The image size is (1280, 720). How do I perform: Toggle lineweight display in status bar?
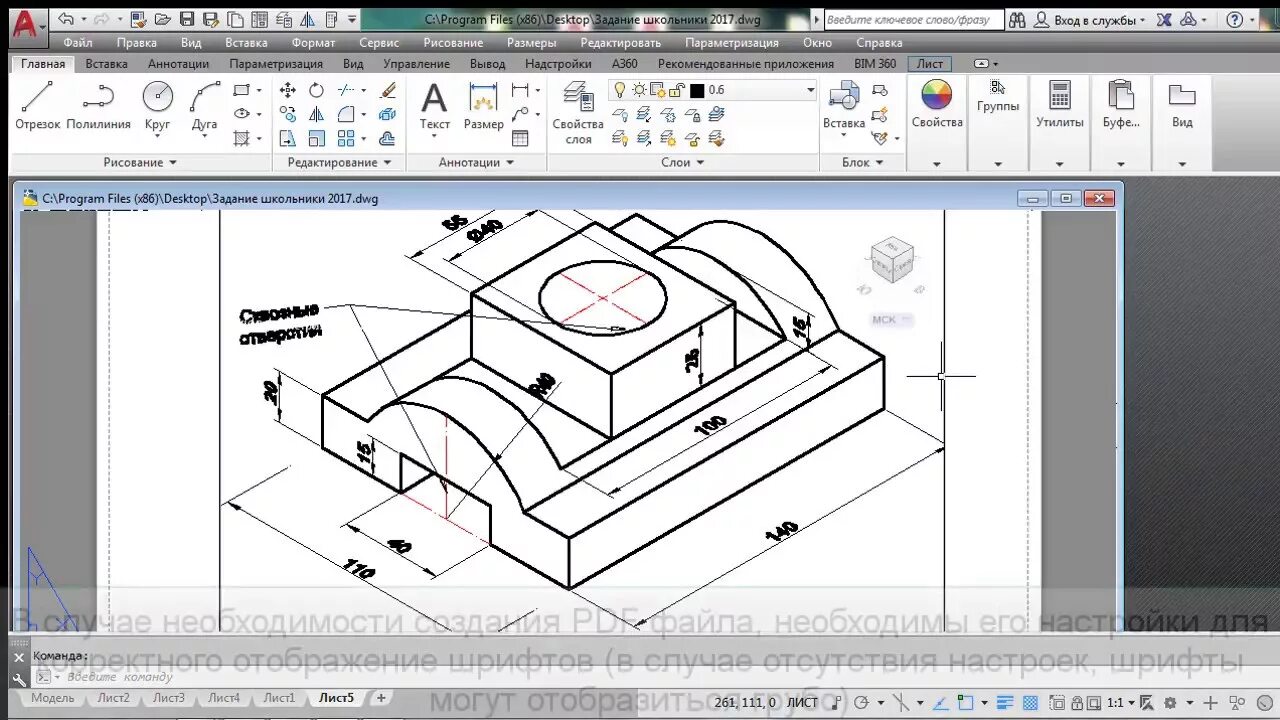tap(1007, 702)
